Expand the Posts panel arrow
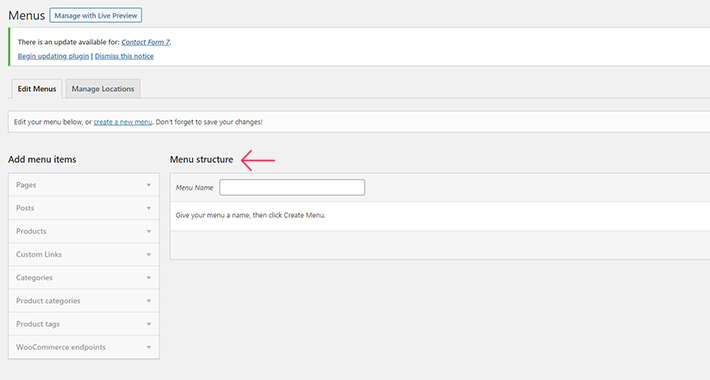The height and width of the screenshot is (380, 710). (149, 208)
